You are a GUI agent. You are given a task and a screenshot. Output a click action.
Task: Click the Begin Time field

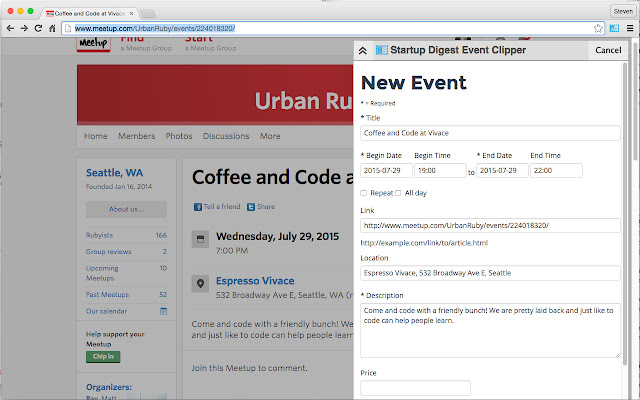[x=440, y=171]
